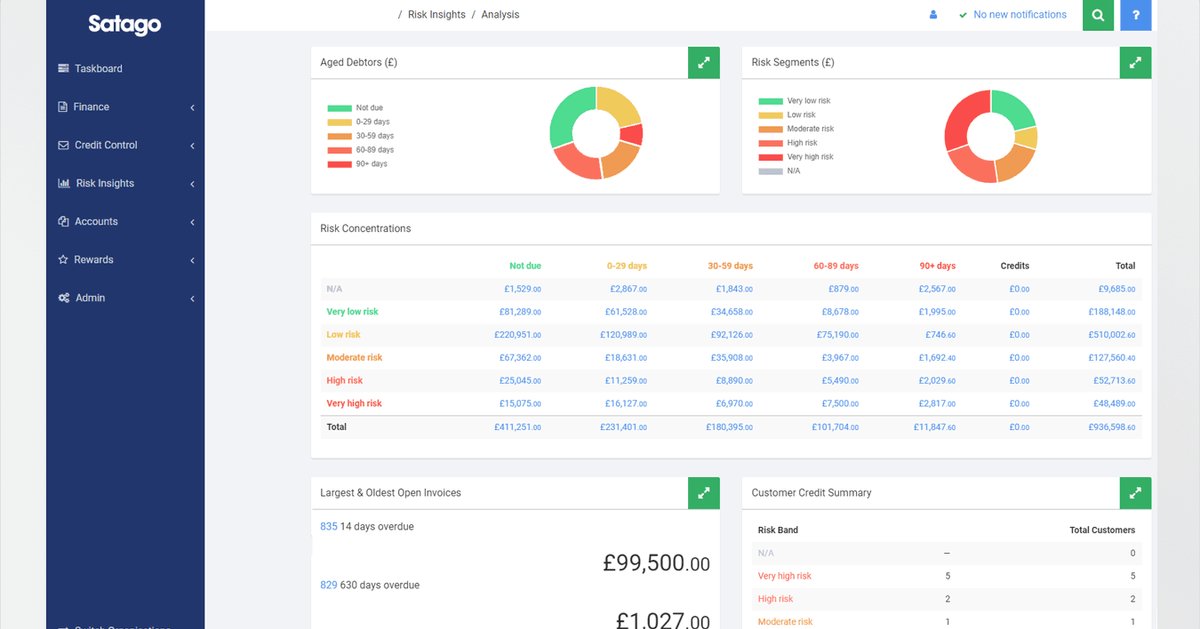
Task: Click the expand arrows on the Risk Segments panel
Action: pos(1135,62)
